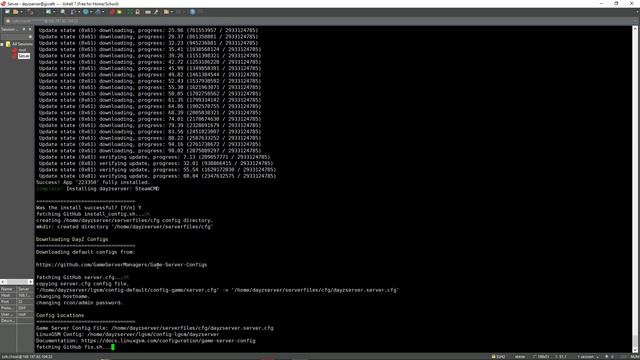The height and width of the screenshot is (360, 640).
Task: Click the xterm status bar entry
Action: pos(520,357)
